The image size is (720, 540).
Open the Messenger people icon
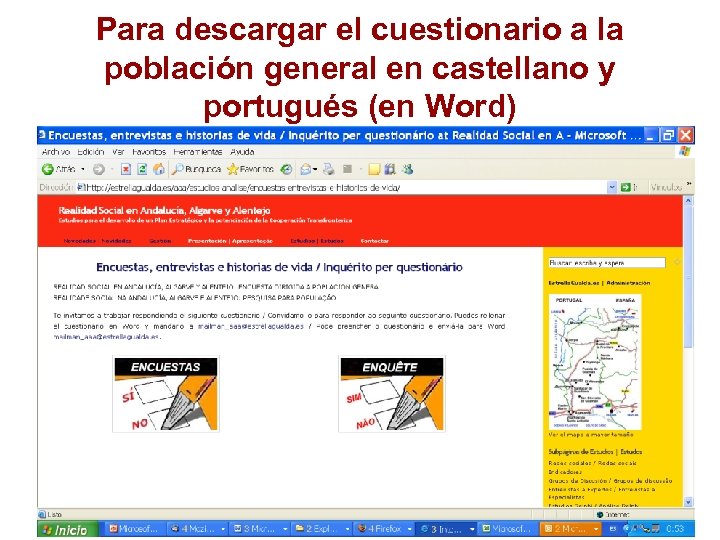407,169
